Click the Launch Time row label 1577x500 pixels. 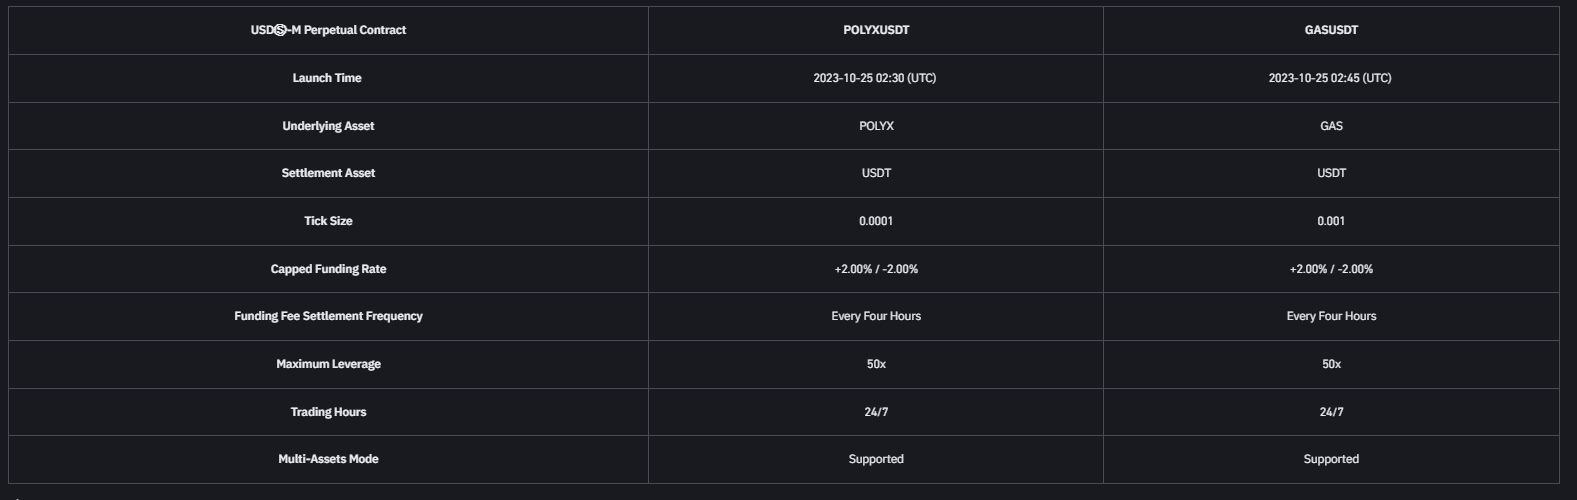327,78
